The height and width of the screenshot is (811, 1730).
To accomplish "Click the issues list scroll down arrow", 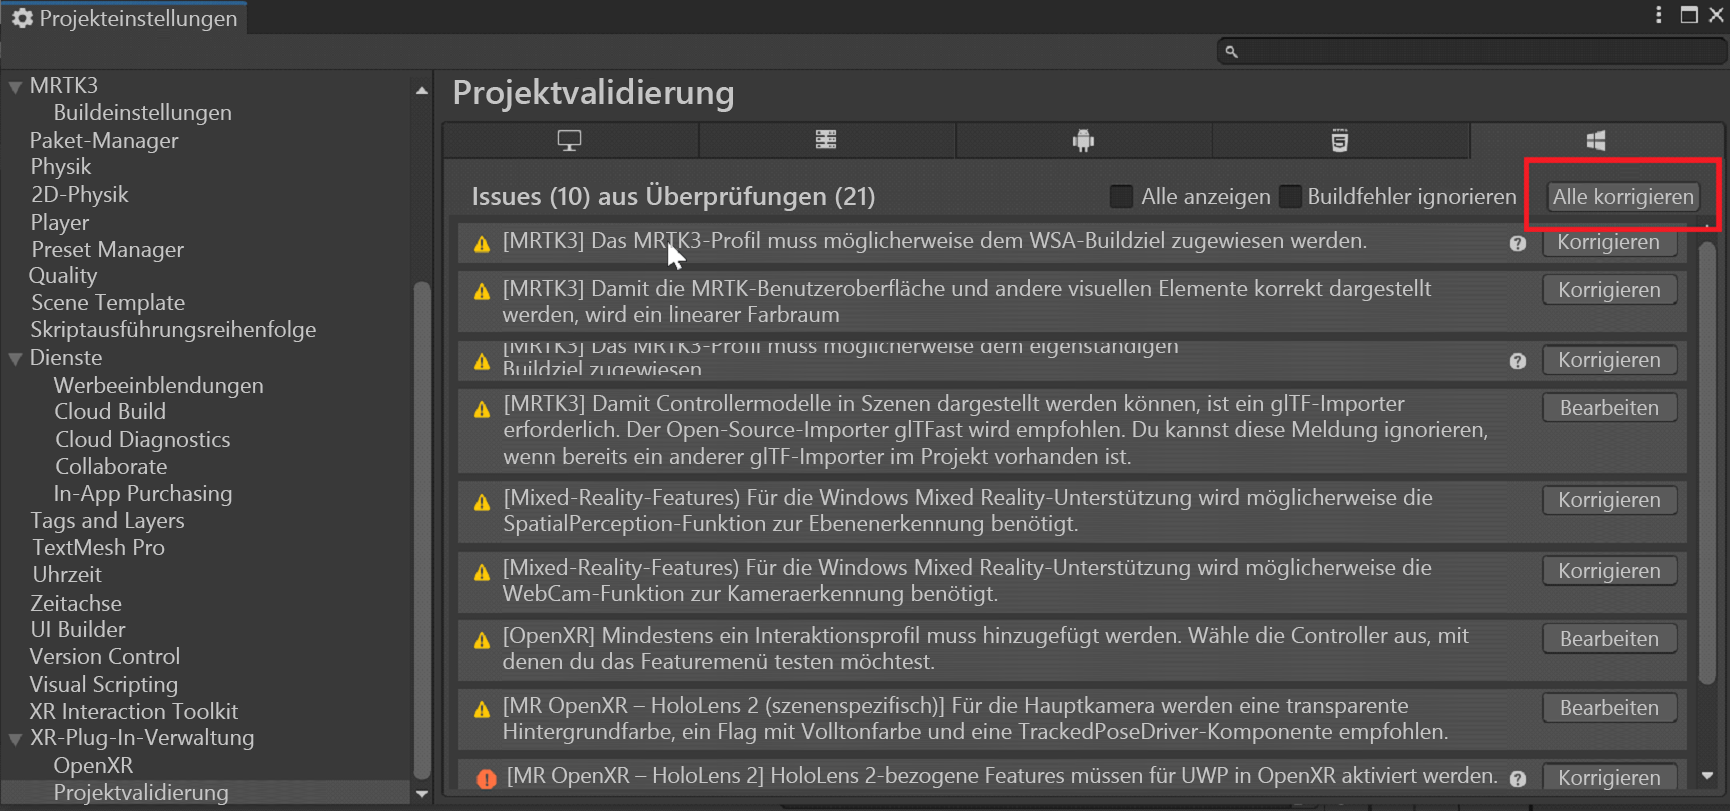I will [1708, 776].
